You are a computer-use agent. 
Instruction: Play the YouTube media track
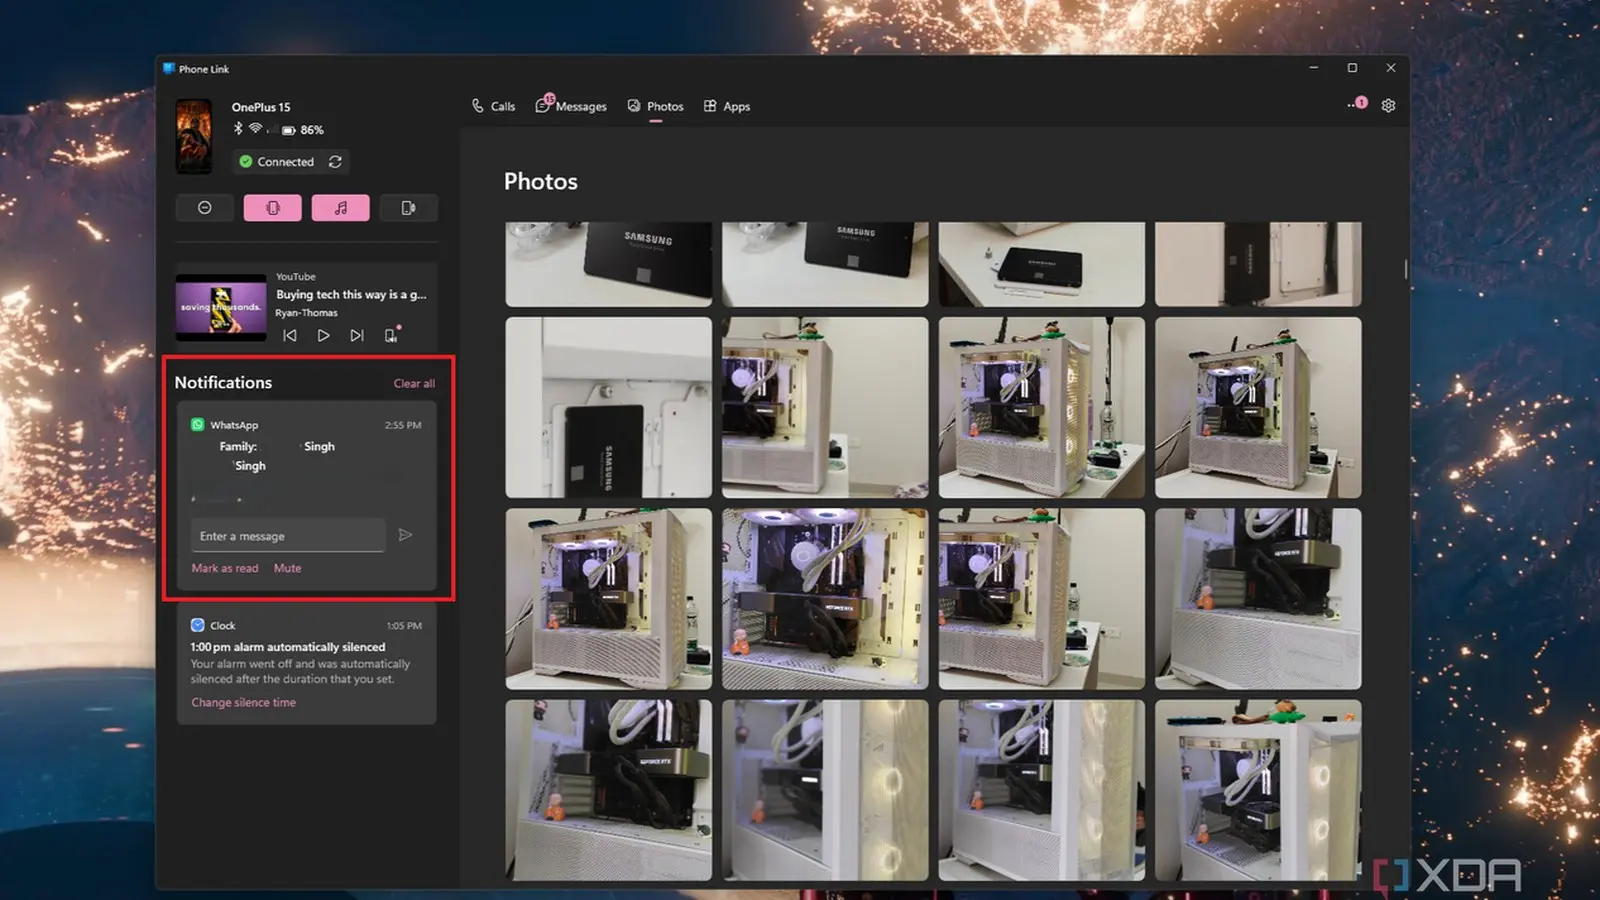coord(323,336)
